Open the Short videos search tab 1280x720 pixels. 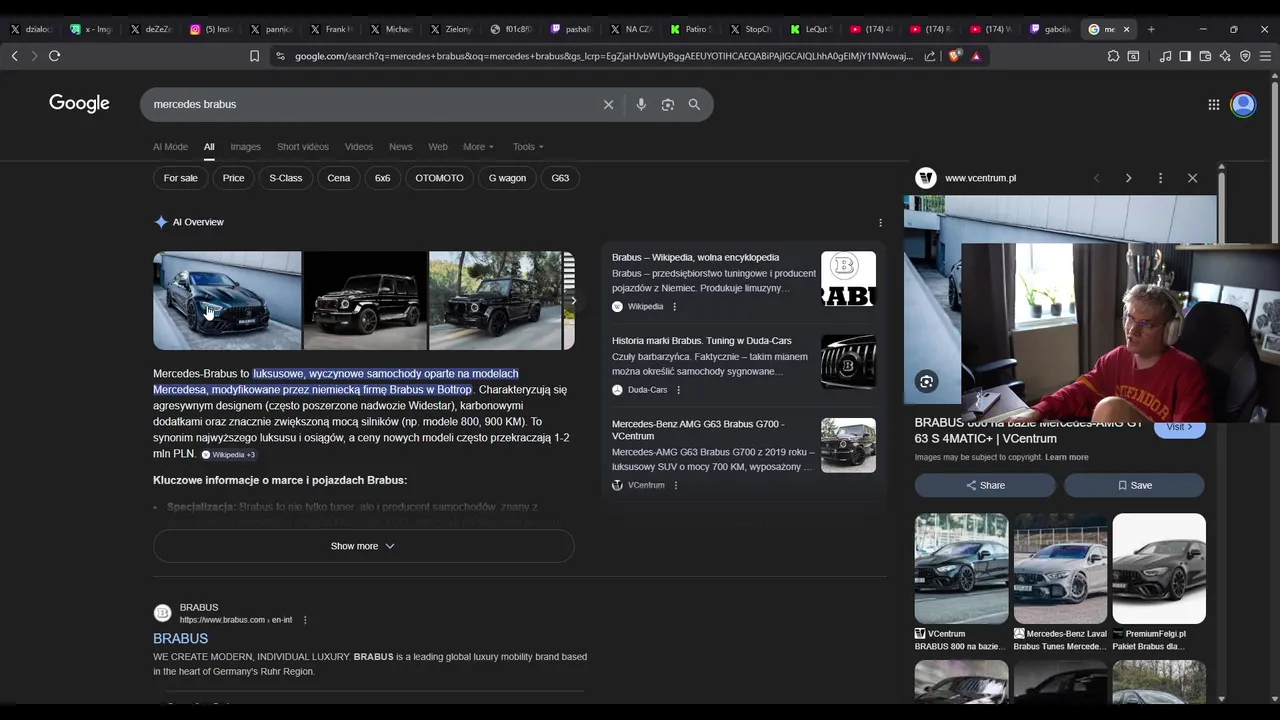point(303,147)
